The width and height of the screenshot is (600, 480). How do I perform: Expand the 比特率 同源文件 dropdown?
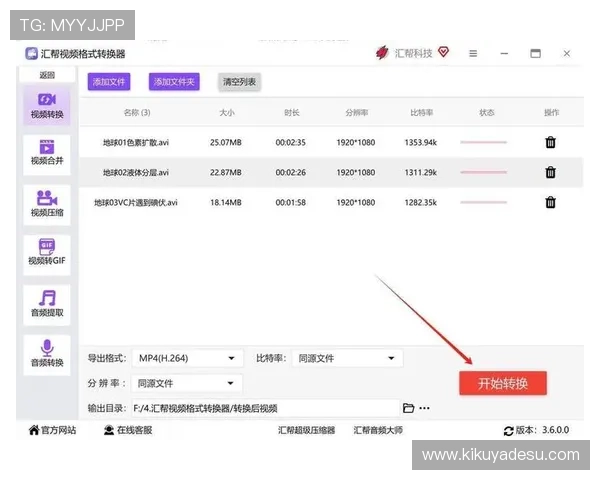coord(347,358)
